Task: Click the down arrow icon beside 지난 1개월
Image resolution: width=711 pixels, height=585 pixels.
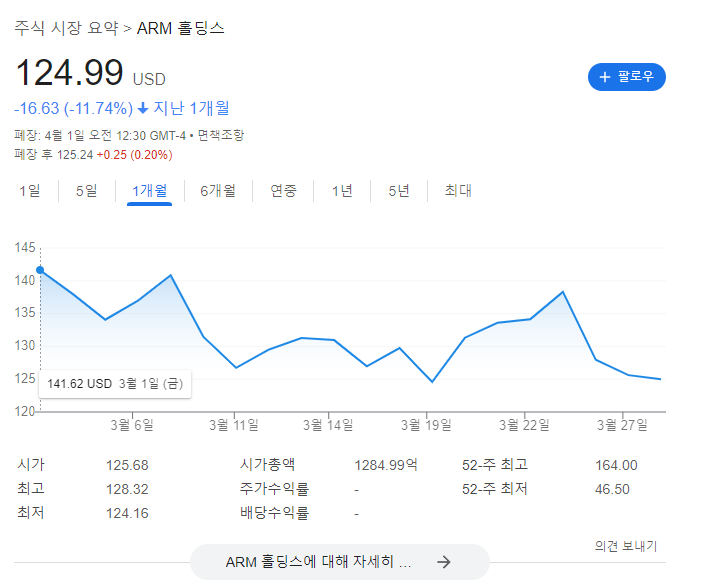Action: point(143,108)
